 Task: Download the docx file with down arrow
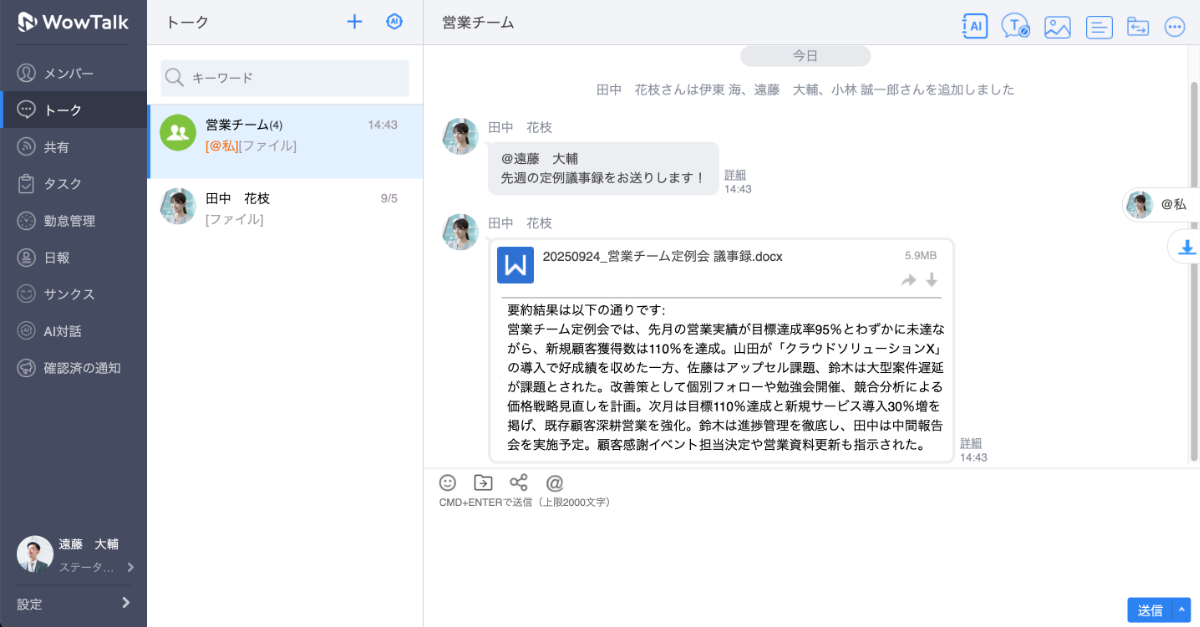pyautogui.click(x=932, y=280)
